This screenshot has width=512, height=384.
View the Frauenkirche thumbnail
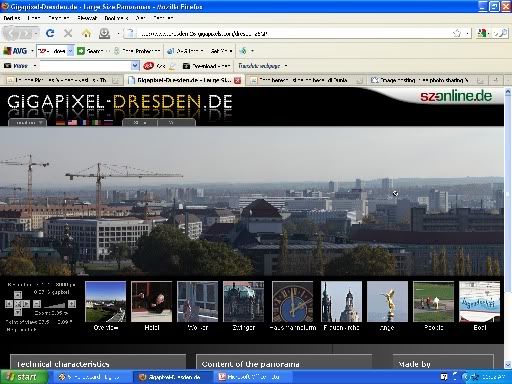click(341, 302)
